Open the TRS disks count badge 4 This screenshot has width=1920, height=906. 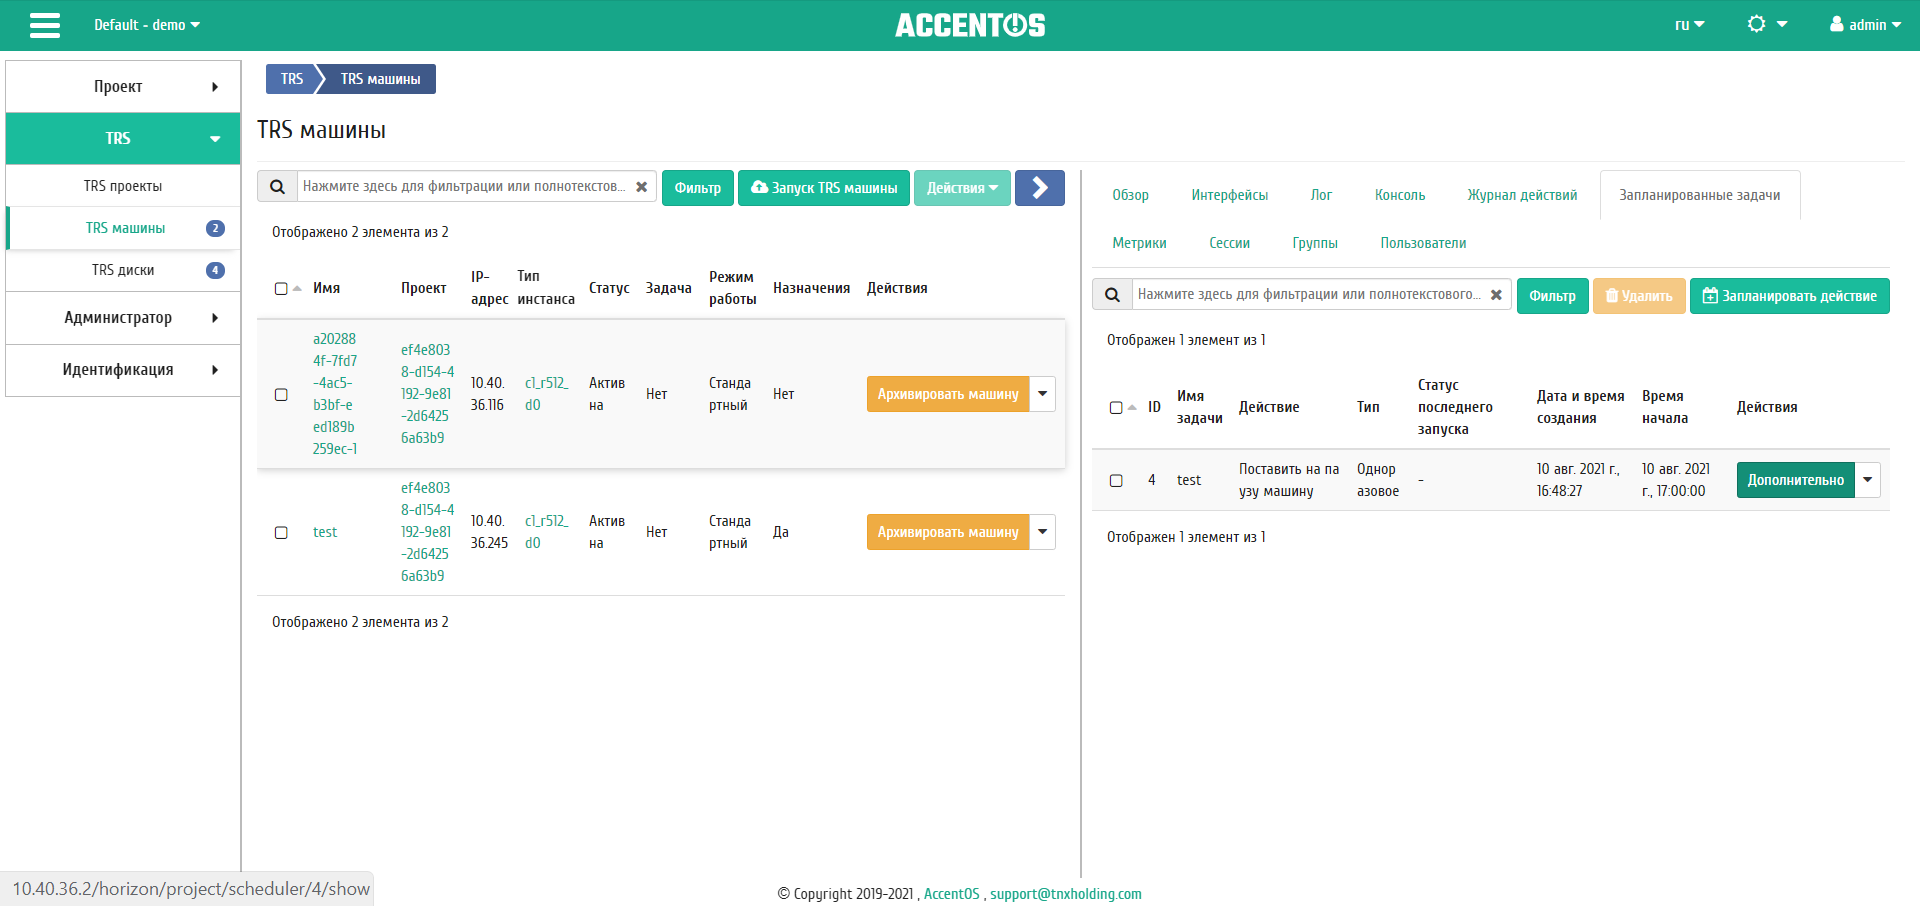click(215, 270)
